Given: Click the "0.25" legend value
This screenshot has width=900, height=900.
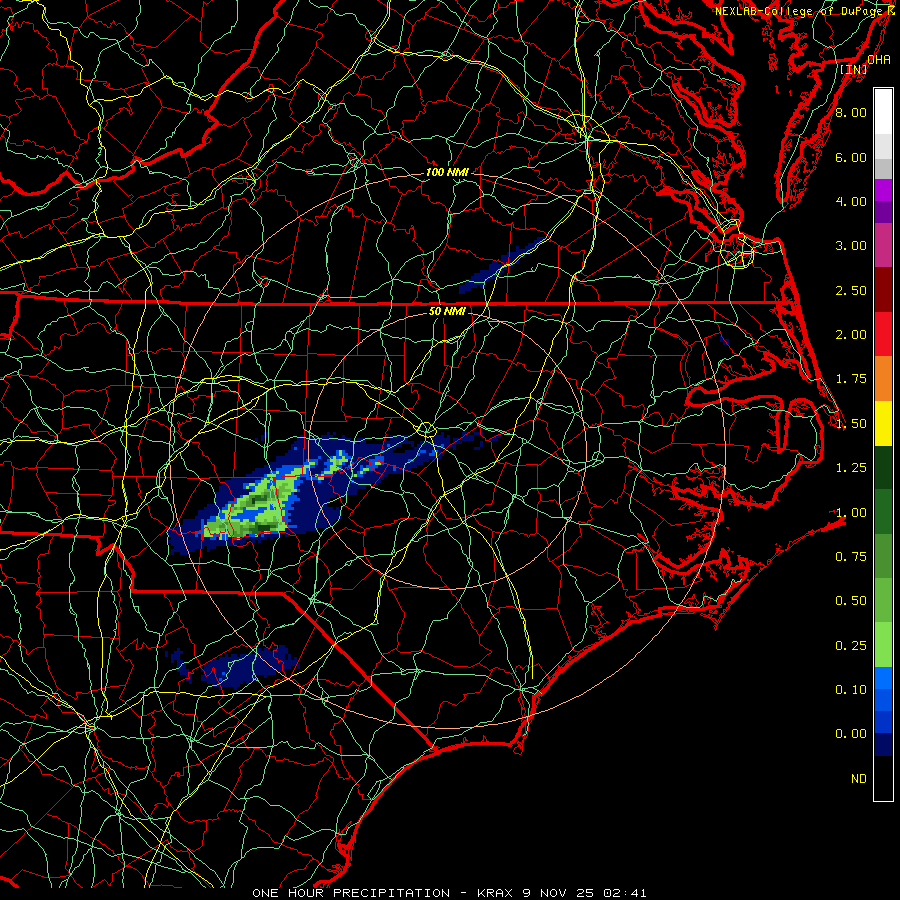Looking at the screenshot, I should [851, 646].
